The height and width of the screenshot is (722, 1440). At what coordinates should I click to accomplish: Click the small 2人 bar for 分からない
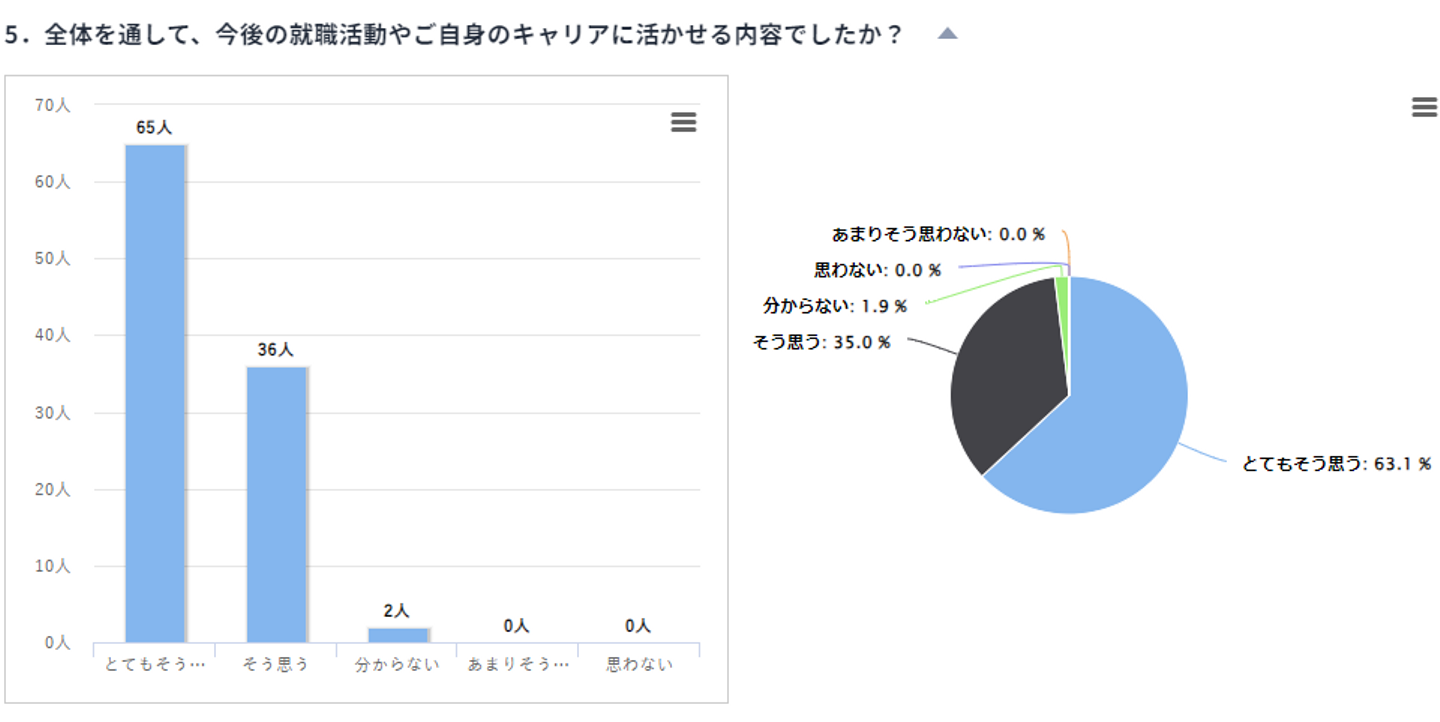pyautogui.click(x=397, y=635)
